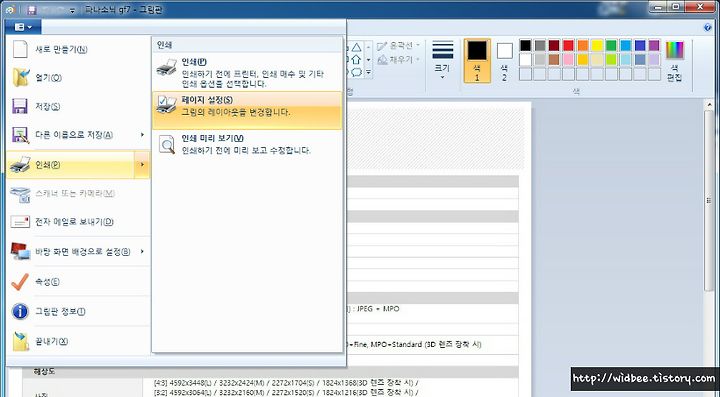Open the 크기 line size dropdown
Image resolution: width=720 pixels, height=397 pixels.
tap(443, 60)
